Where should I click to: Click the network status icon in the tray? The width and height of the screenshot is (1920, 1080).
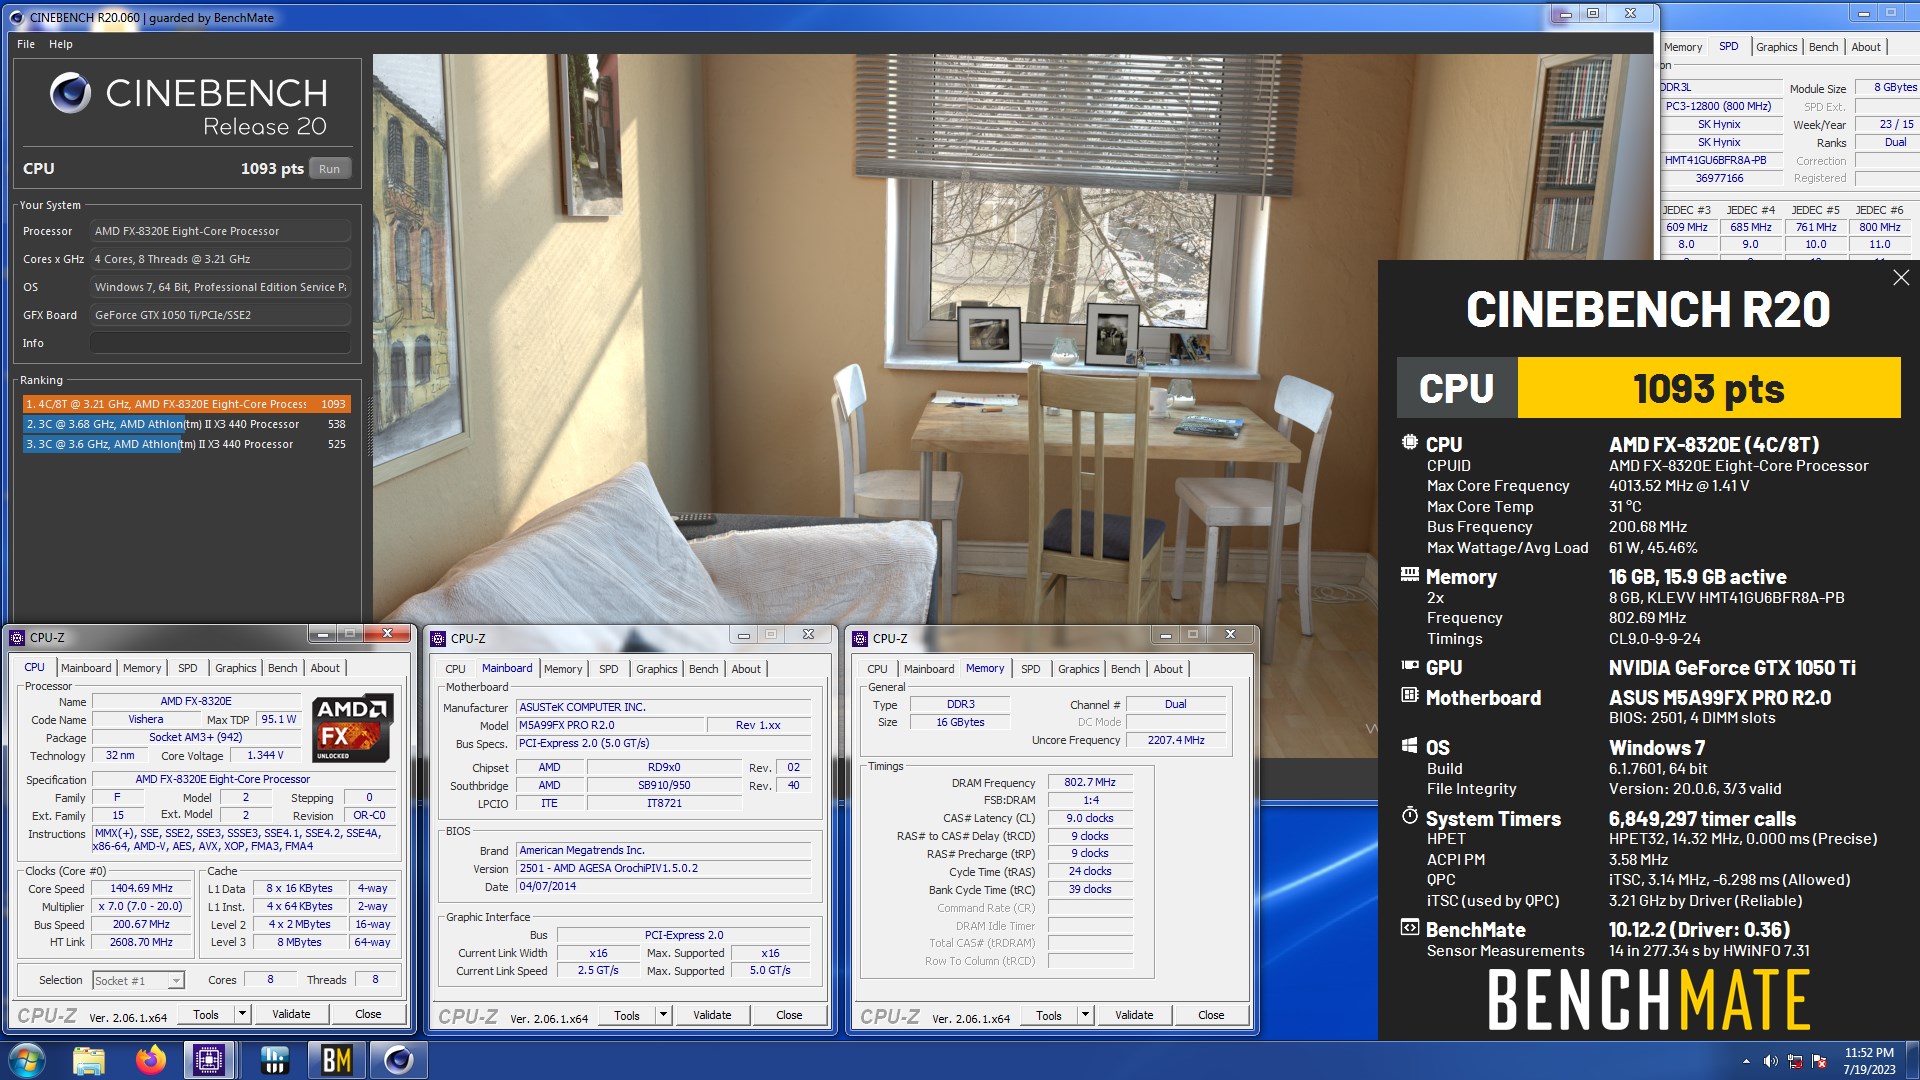1795,1061
